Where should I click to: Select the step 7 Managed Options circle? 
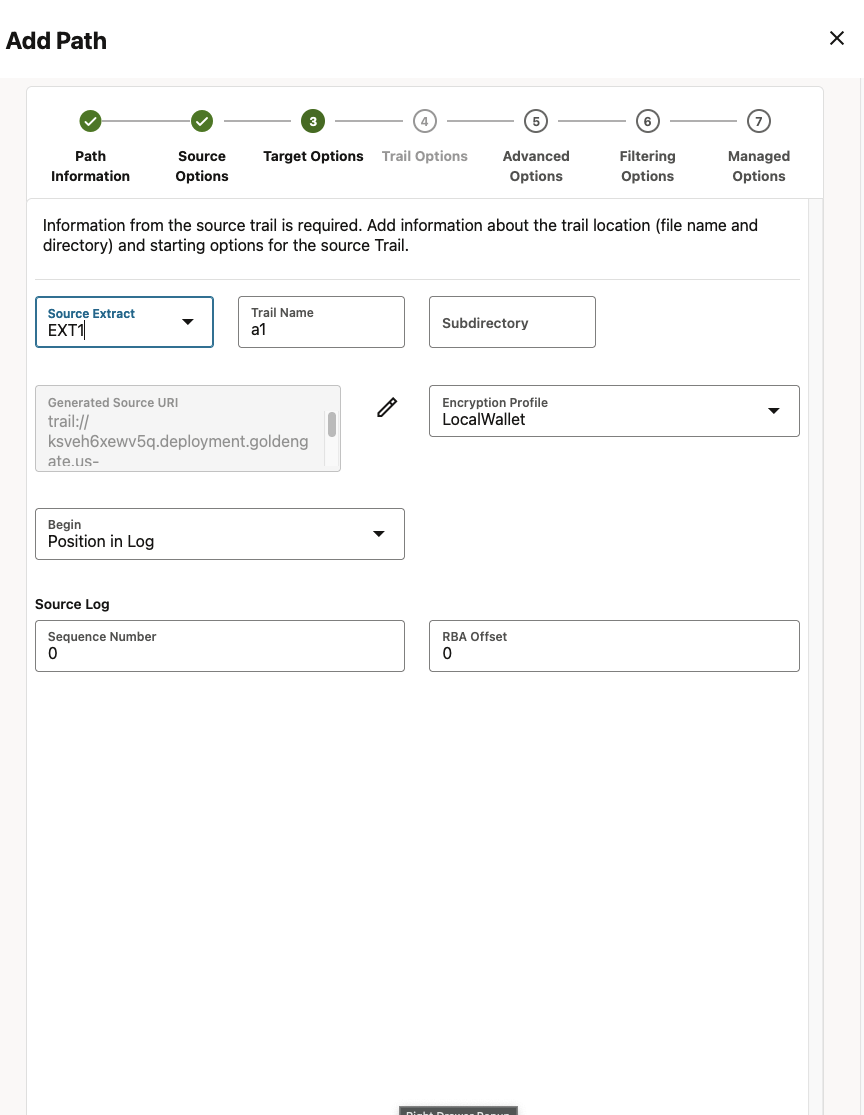[x=758, y=120]
